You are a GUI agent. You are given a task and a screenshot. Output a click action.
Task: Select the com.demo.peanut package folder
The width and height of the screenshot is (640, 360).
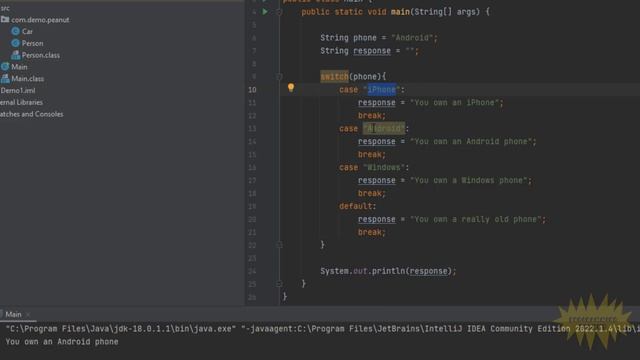click(x=40, y=20)
